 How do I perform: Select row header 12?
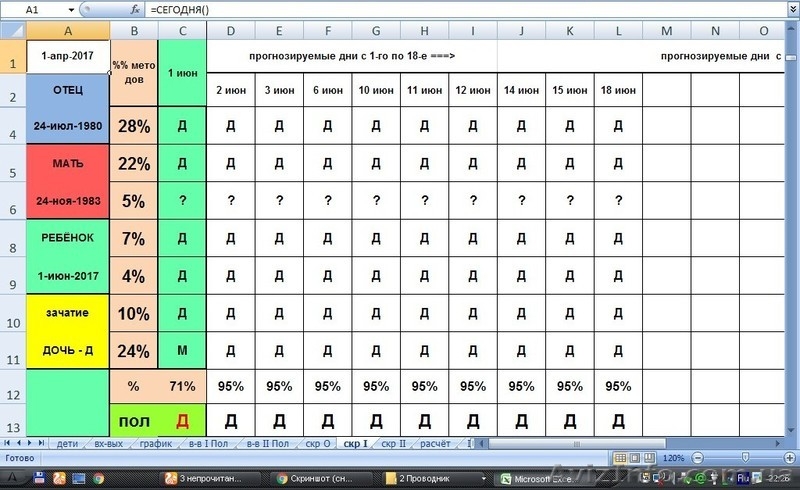coord(13,393)
